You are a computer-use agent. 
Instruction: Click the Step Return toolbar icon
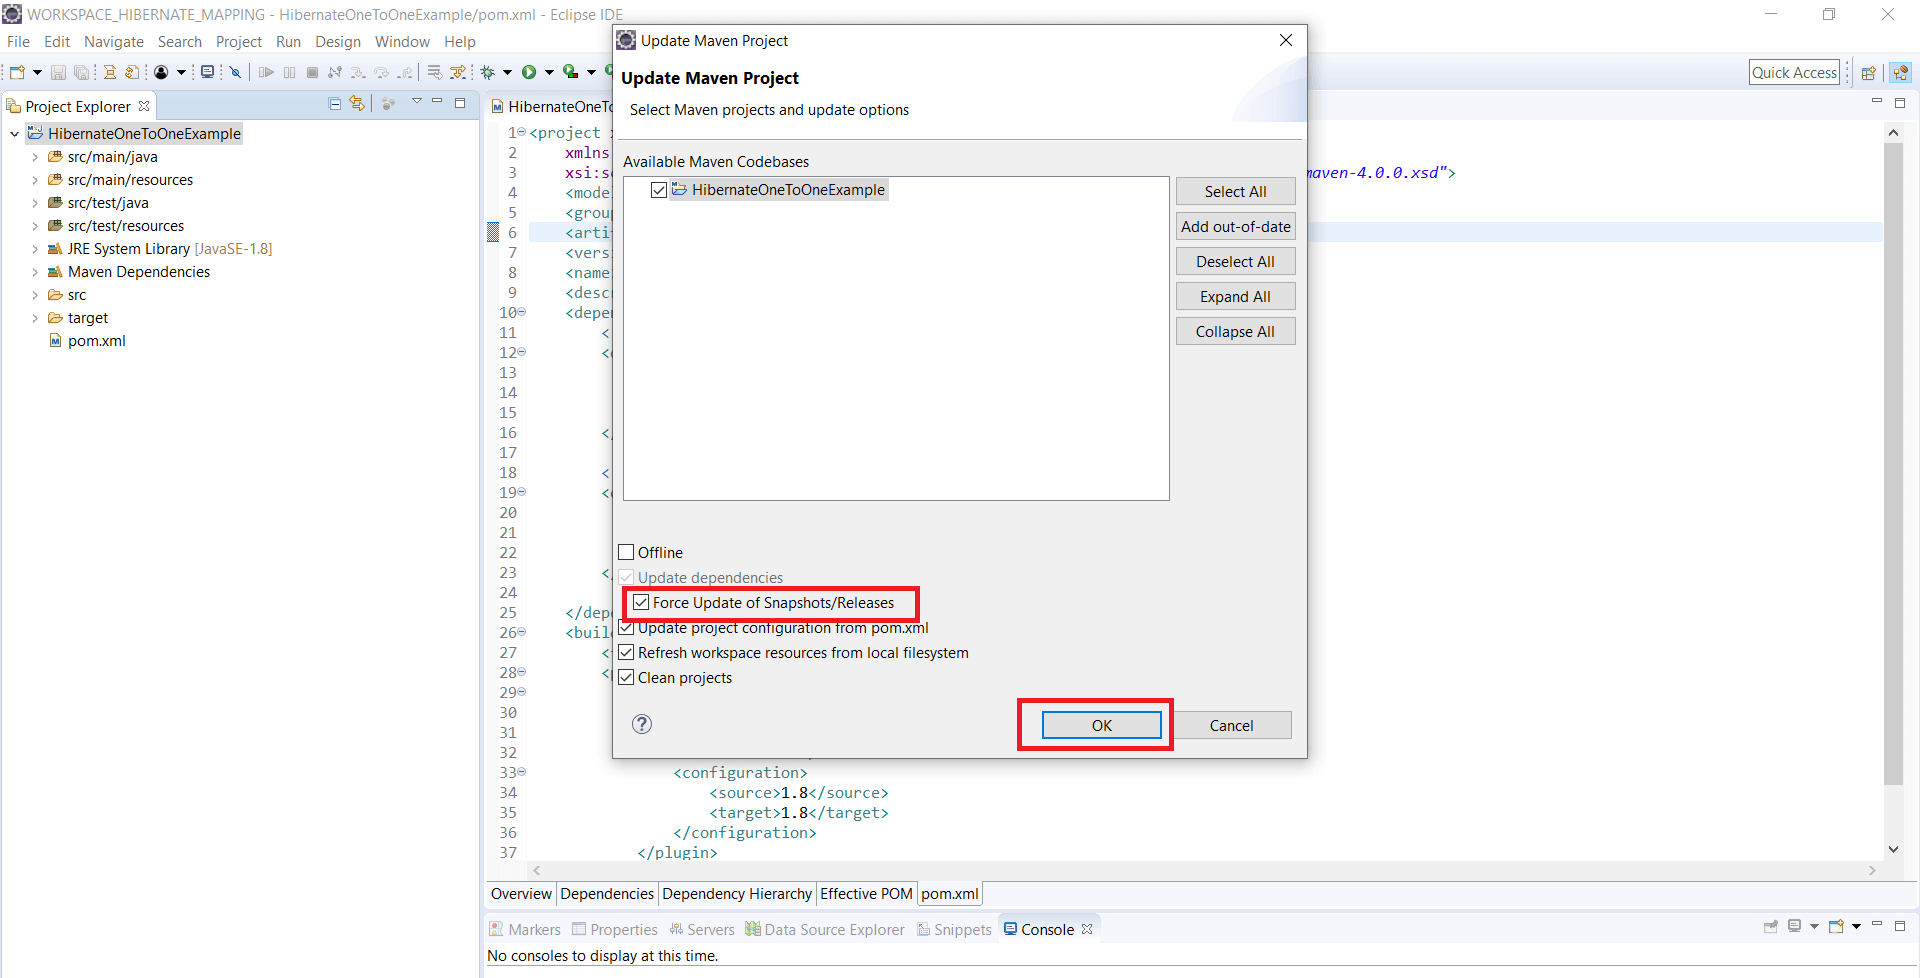pos(405,72)
